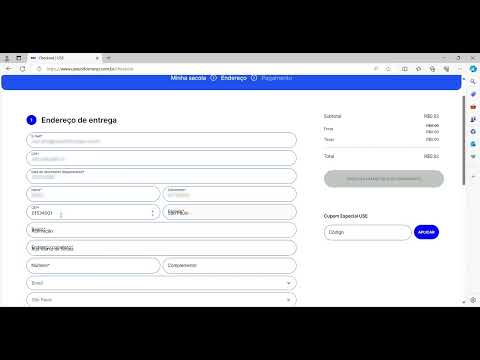Go to the Pagamento checkout step

pyautogui.click(x=277, y=78)
